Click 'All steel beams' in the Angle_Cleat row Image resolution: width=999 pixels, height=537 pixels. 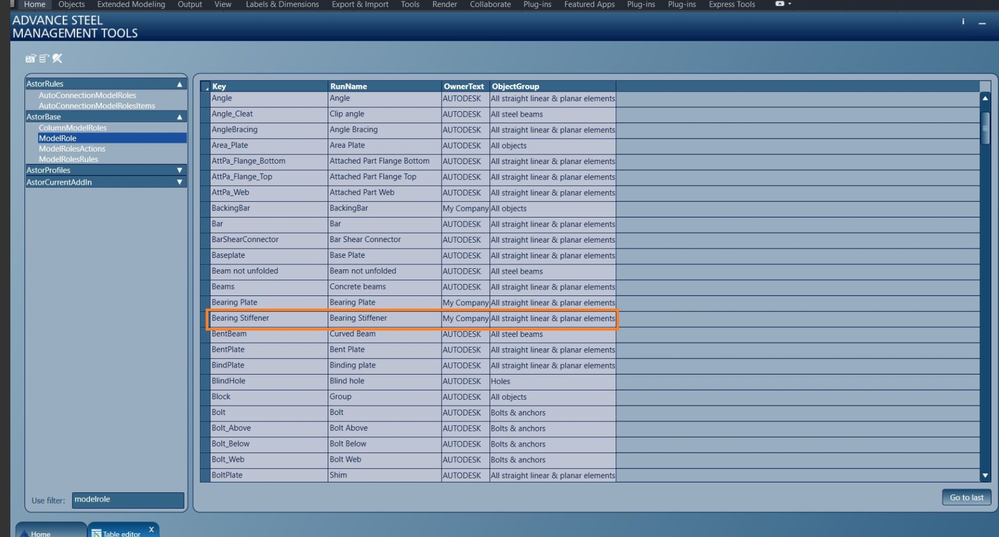(552, 114)
